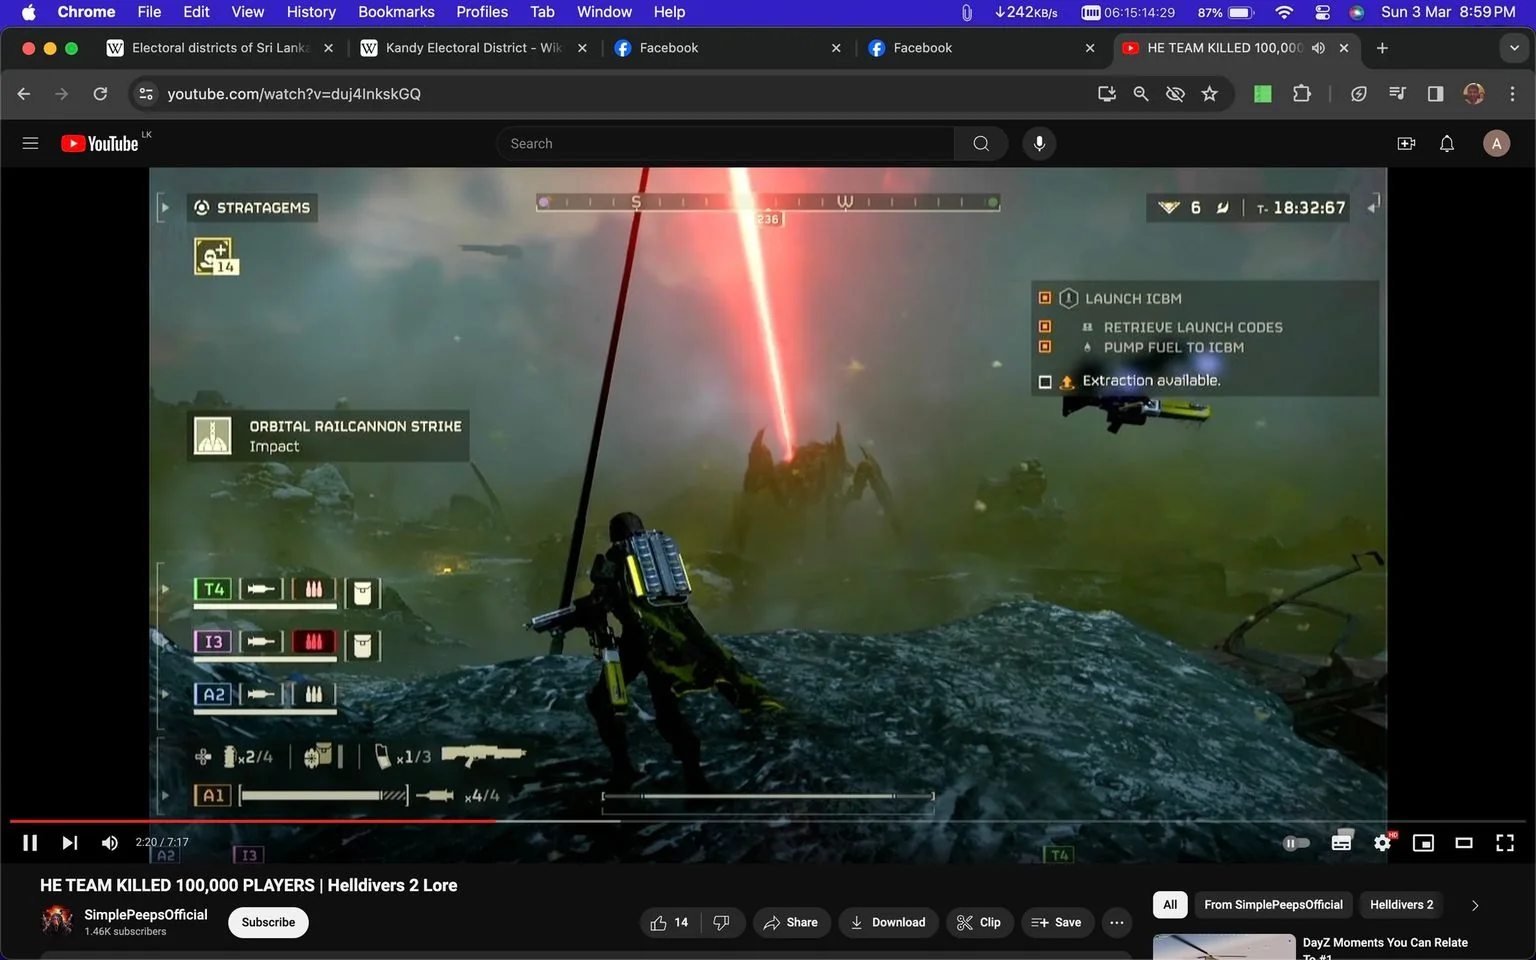Open Wi-Fi status menu
Viewport: 1536px width, 960px height.
1284,12
